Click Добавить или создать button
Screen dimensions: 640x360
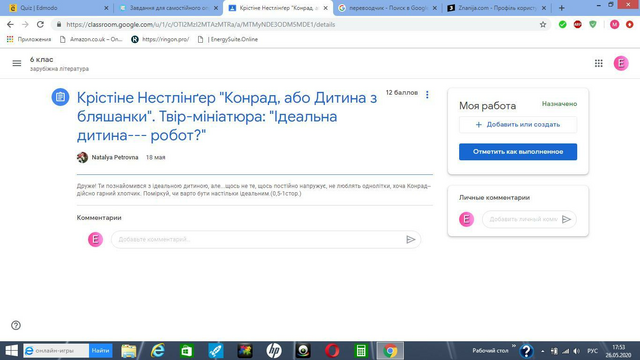click(518, 124)
